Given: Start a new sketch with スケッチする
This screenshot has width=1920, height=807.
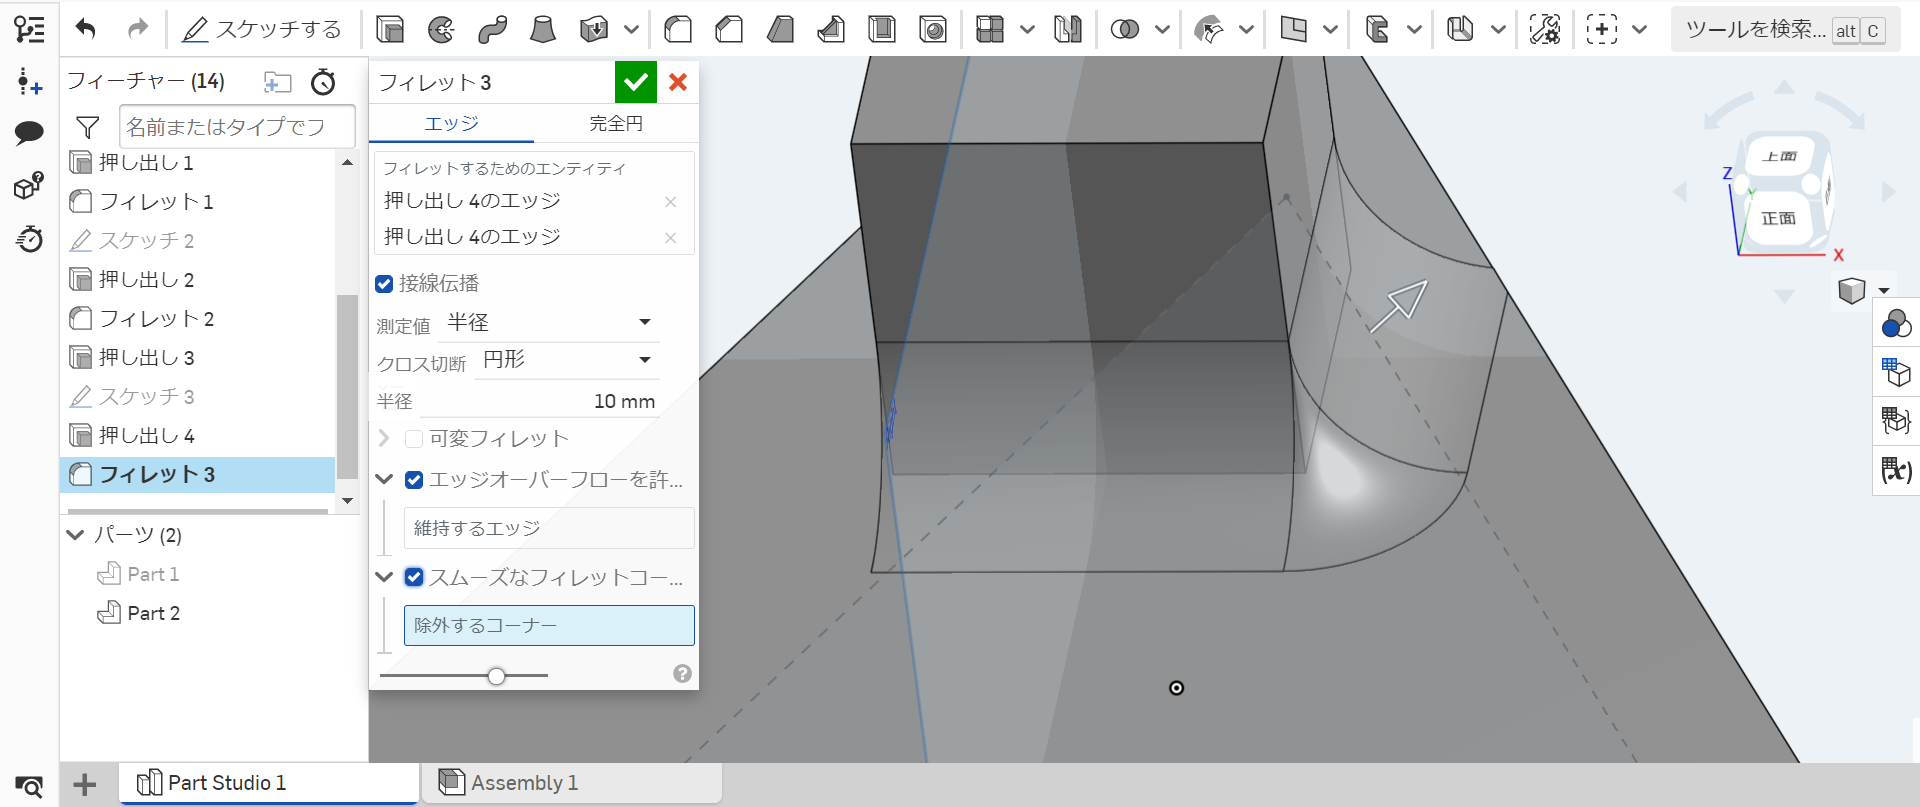Looking at the screenshot, I should (x=261, y=30).
